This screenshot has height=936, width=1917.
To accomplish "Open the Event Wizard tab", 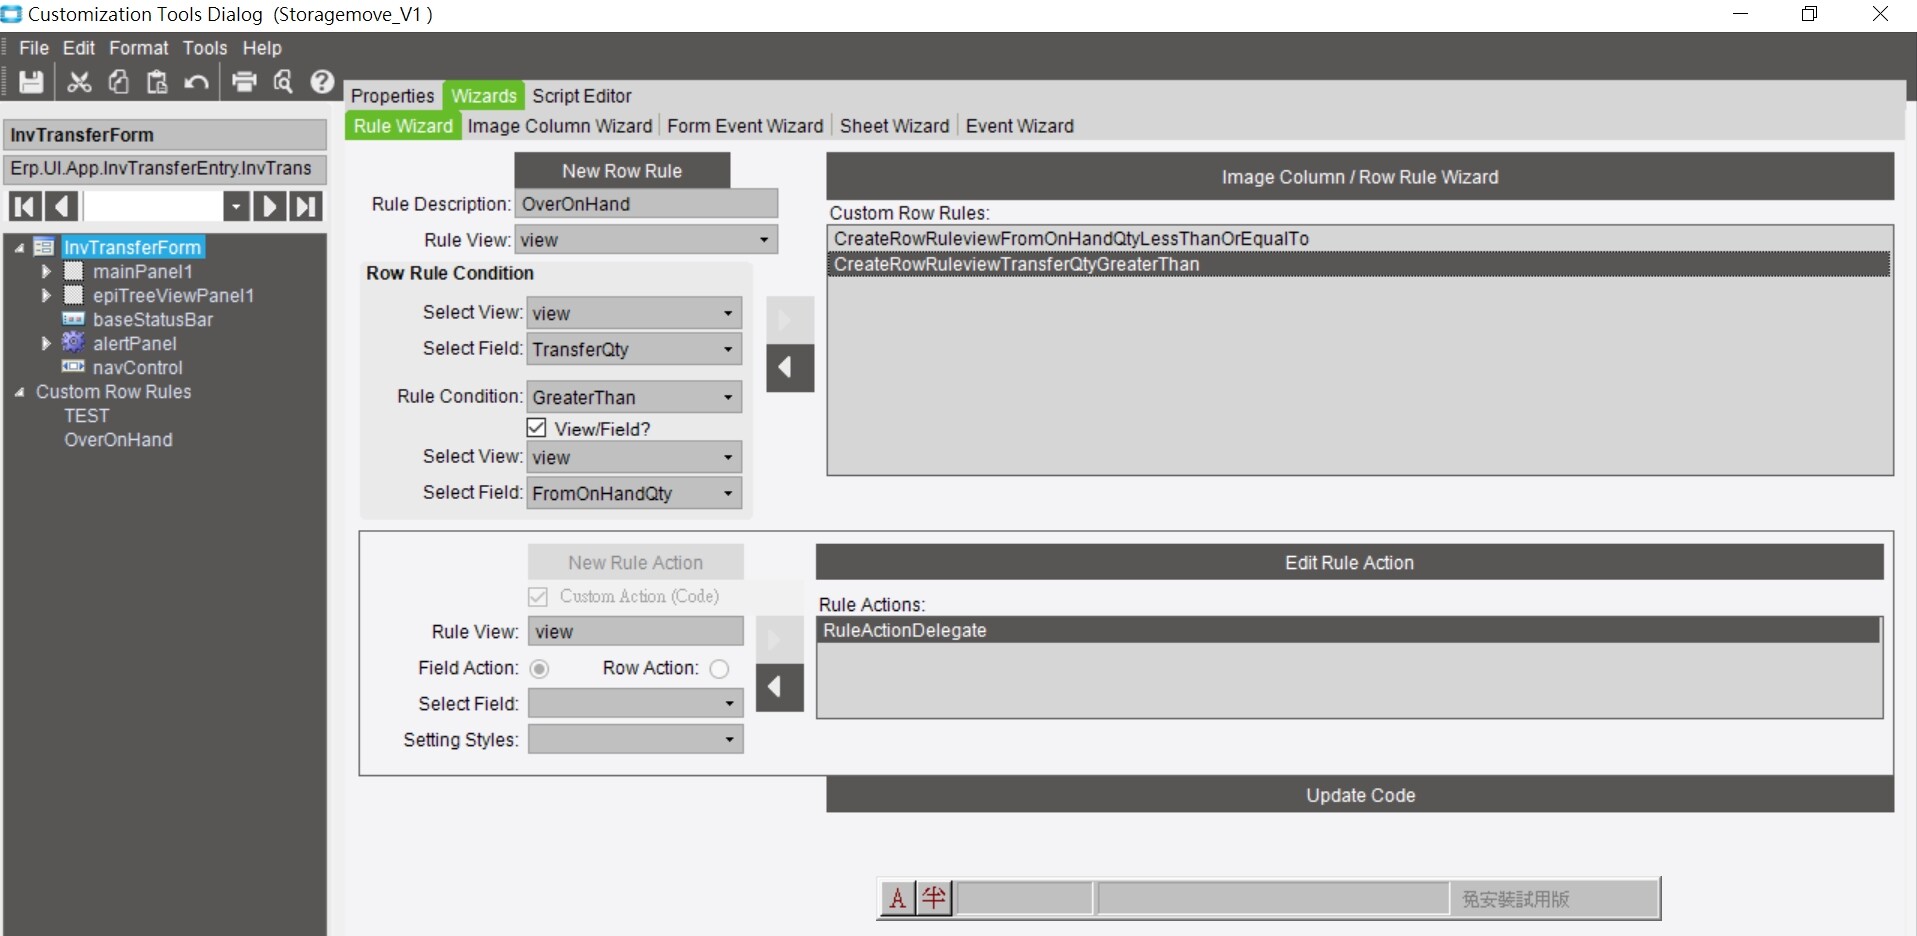I will [1020, 126].
